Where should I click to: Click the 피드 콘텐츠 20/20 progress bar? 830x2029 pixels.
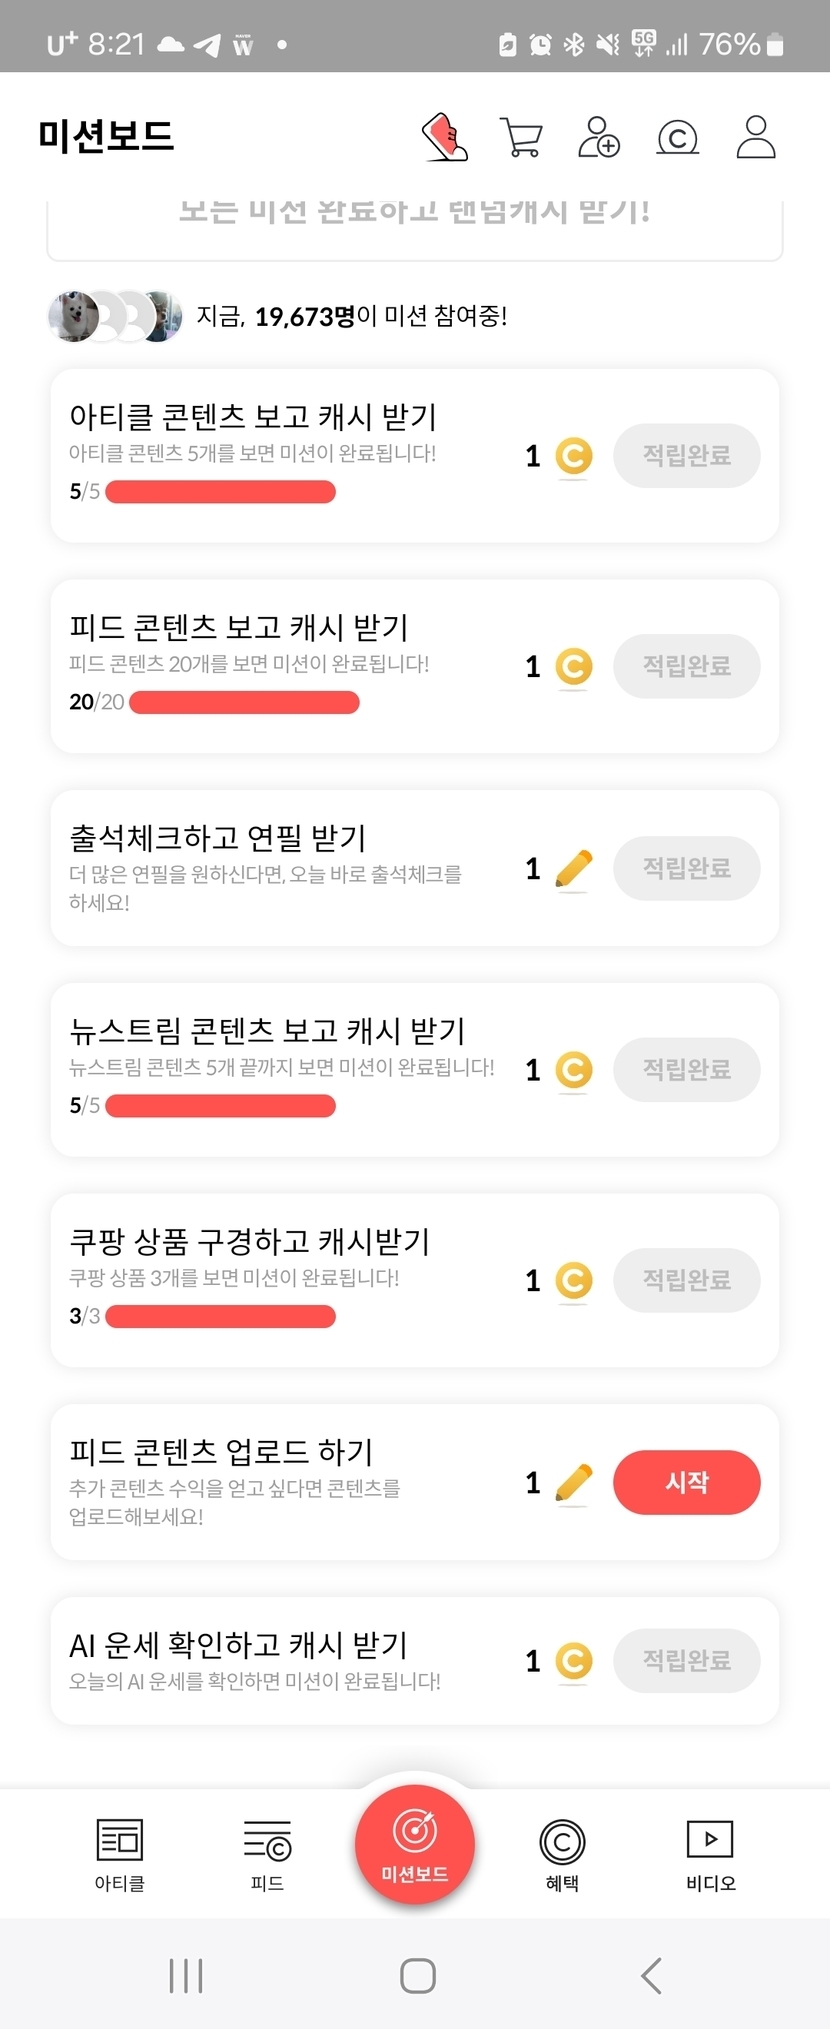click(244, 702)
